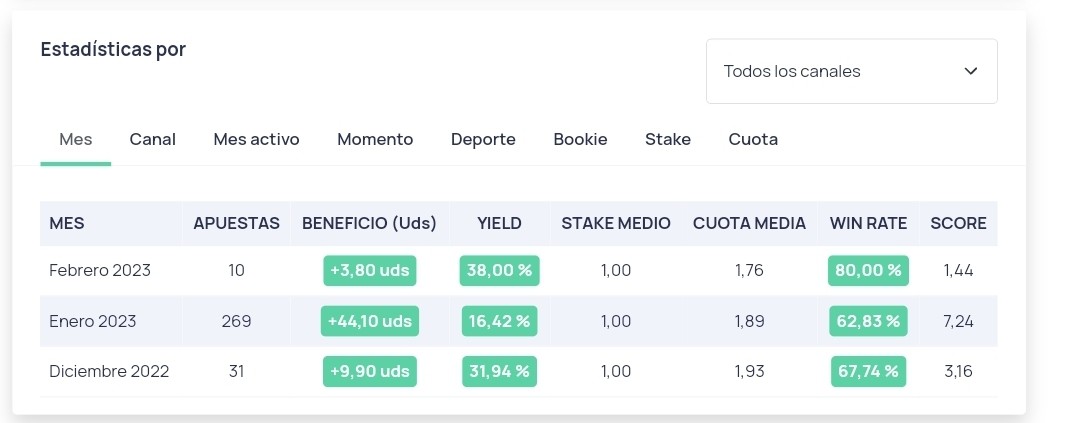The height and width of the screenshot is (423, 1080).
Task: Click the BENEFICIO (Uds) column header
Action: click(369, 223)
